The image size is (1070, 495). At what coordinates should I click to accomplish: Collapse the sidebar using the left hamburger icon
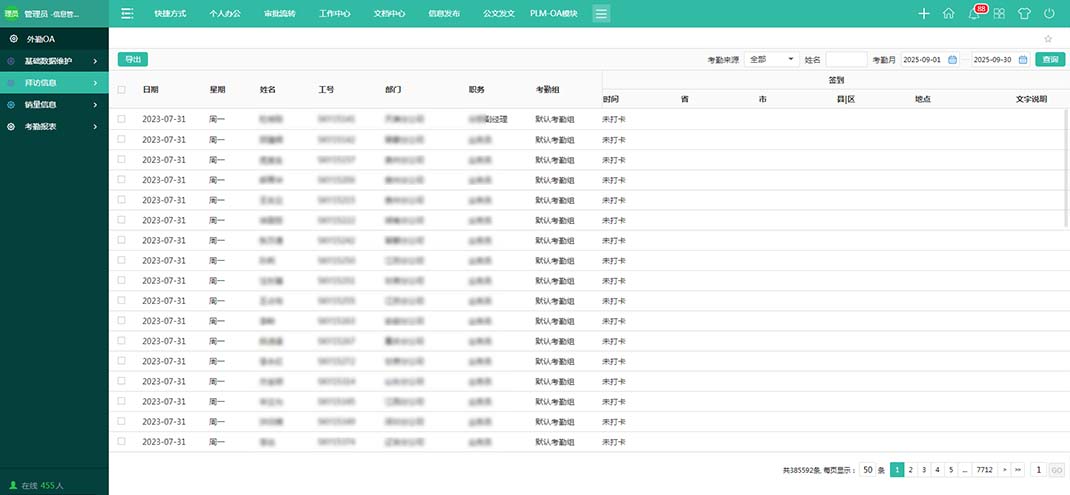[x=127, y=14]
